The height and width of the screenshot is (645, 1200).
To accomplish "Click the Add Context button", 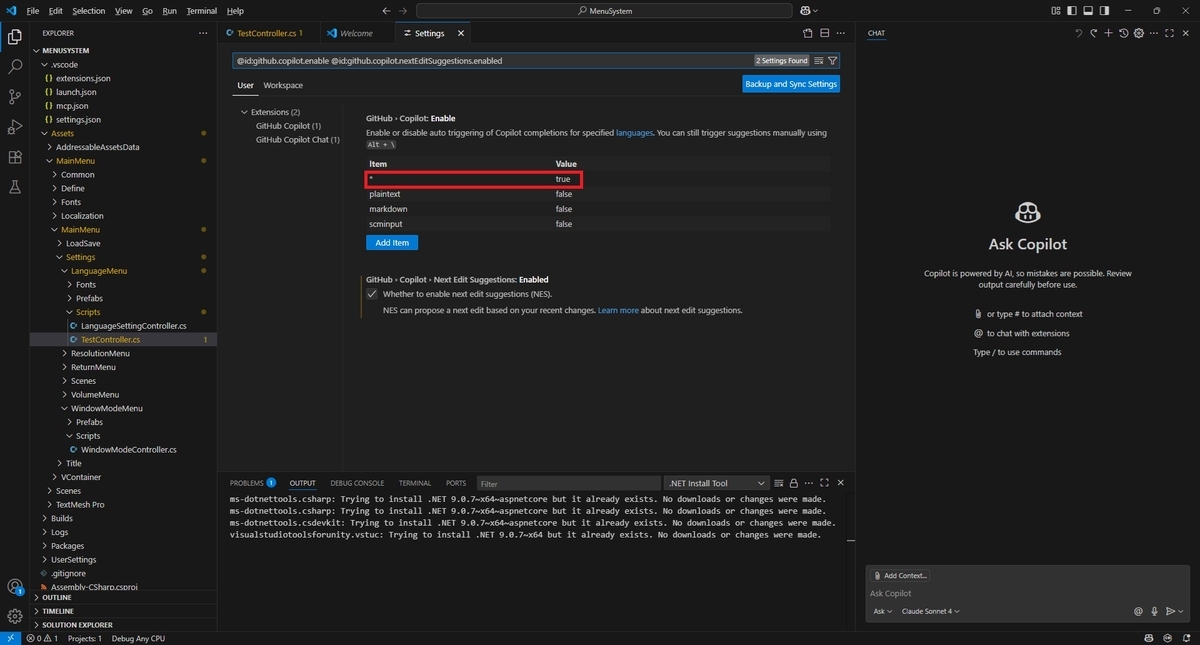I will pyautogui.click(x=901, y=576).
